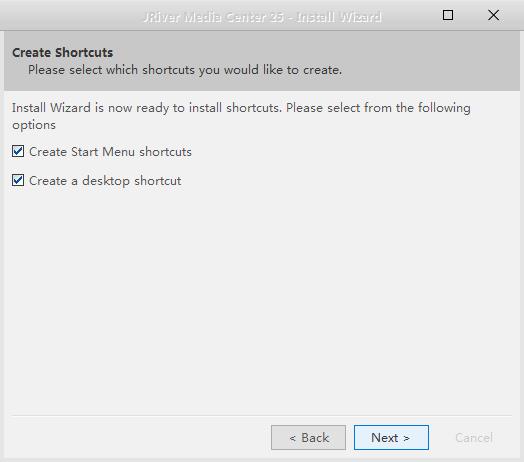
Task: Click the left arrow symbol in the Back button
Action: 293,438
